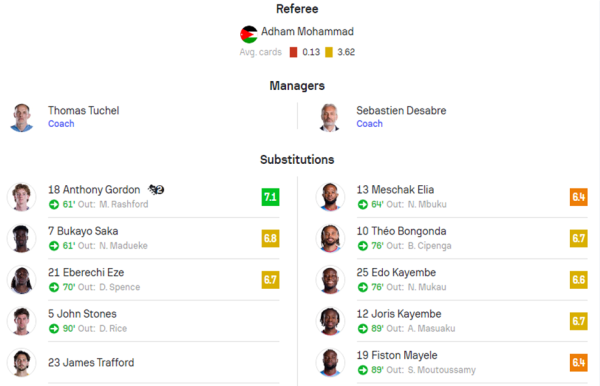
Task: Click the Coach link under Sebastien Desabre
Action: [x=370, y=124]
